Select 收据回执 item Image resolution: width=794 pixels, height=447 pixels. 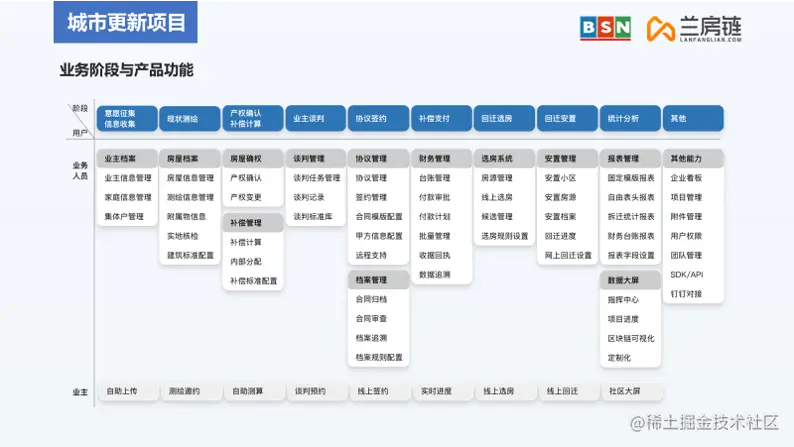click(434, 255)
